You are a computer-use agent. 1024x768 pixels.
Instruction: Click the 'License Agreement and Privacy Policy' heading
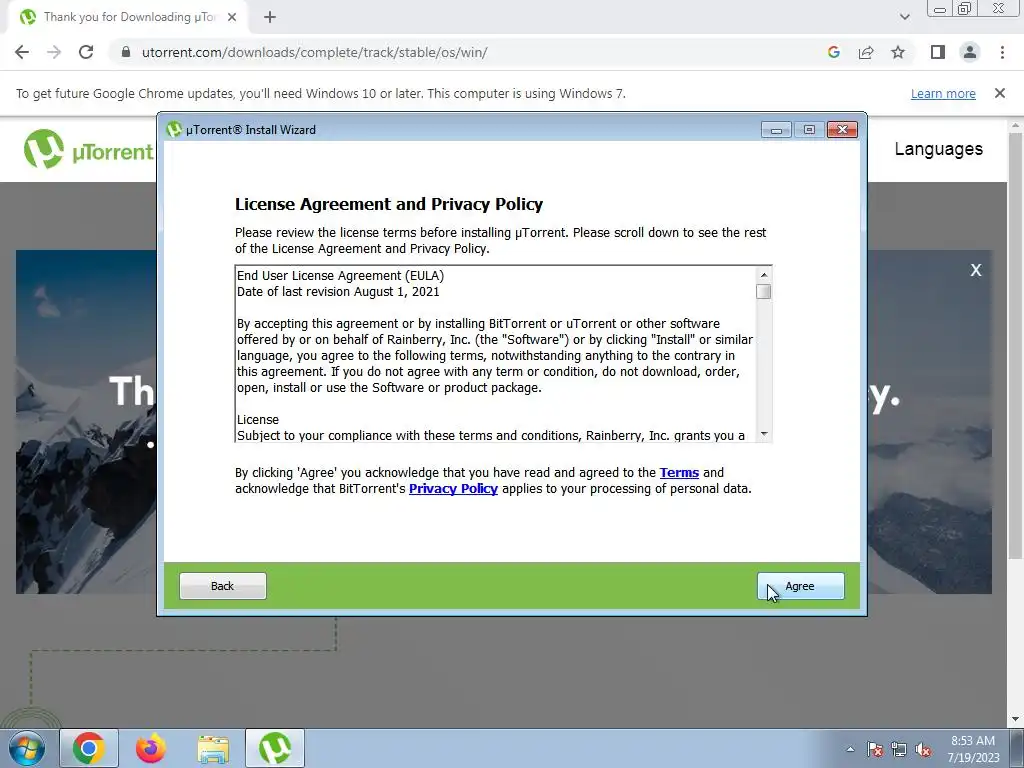389,204
